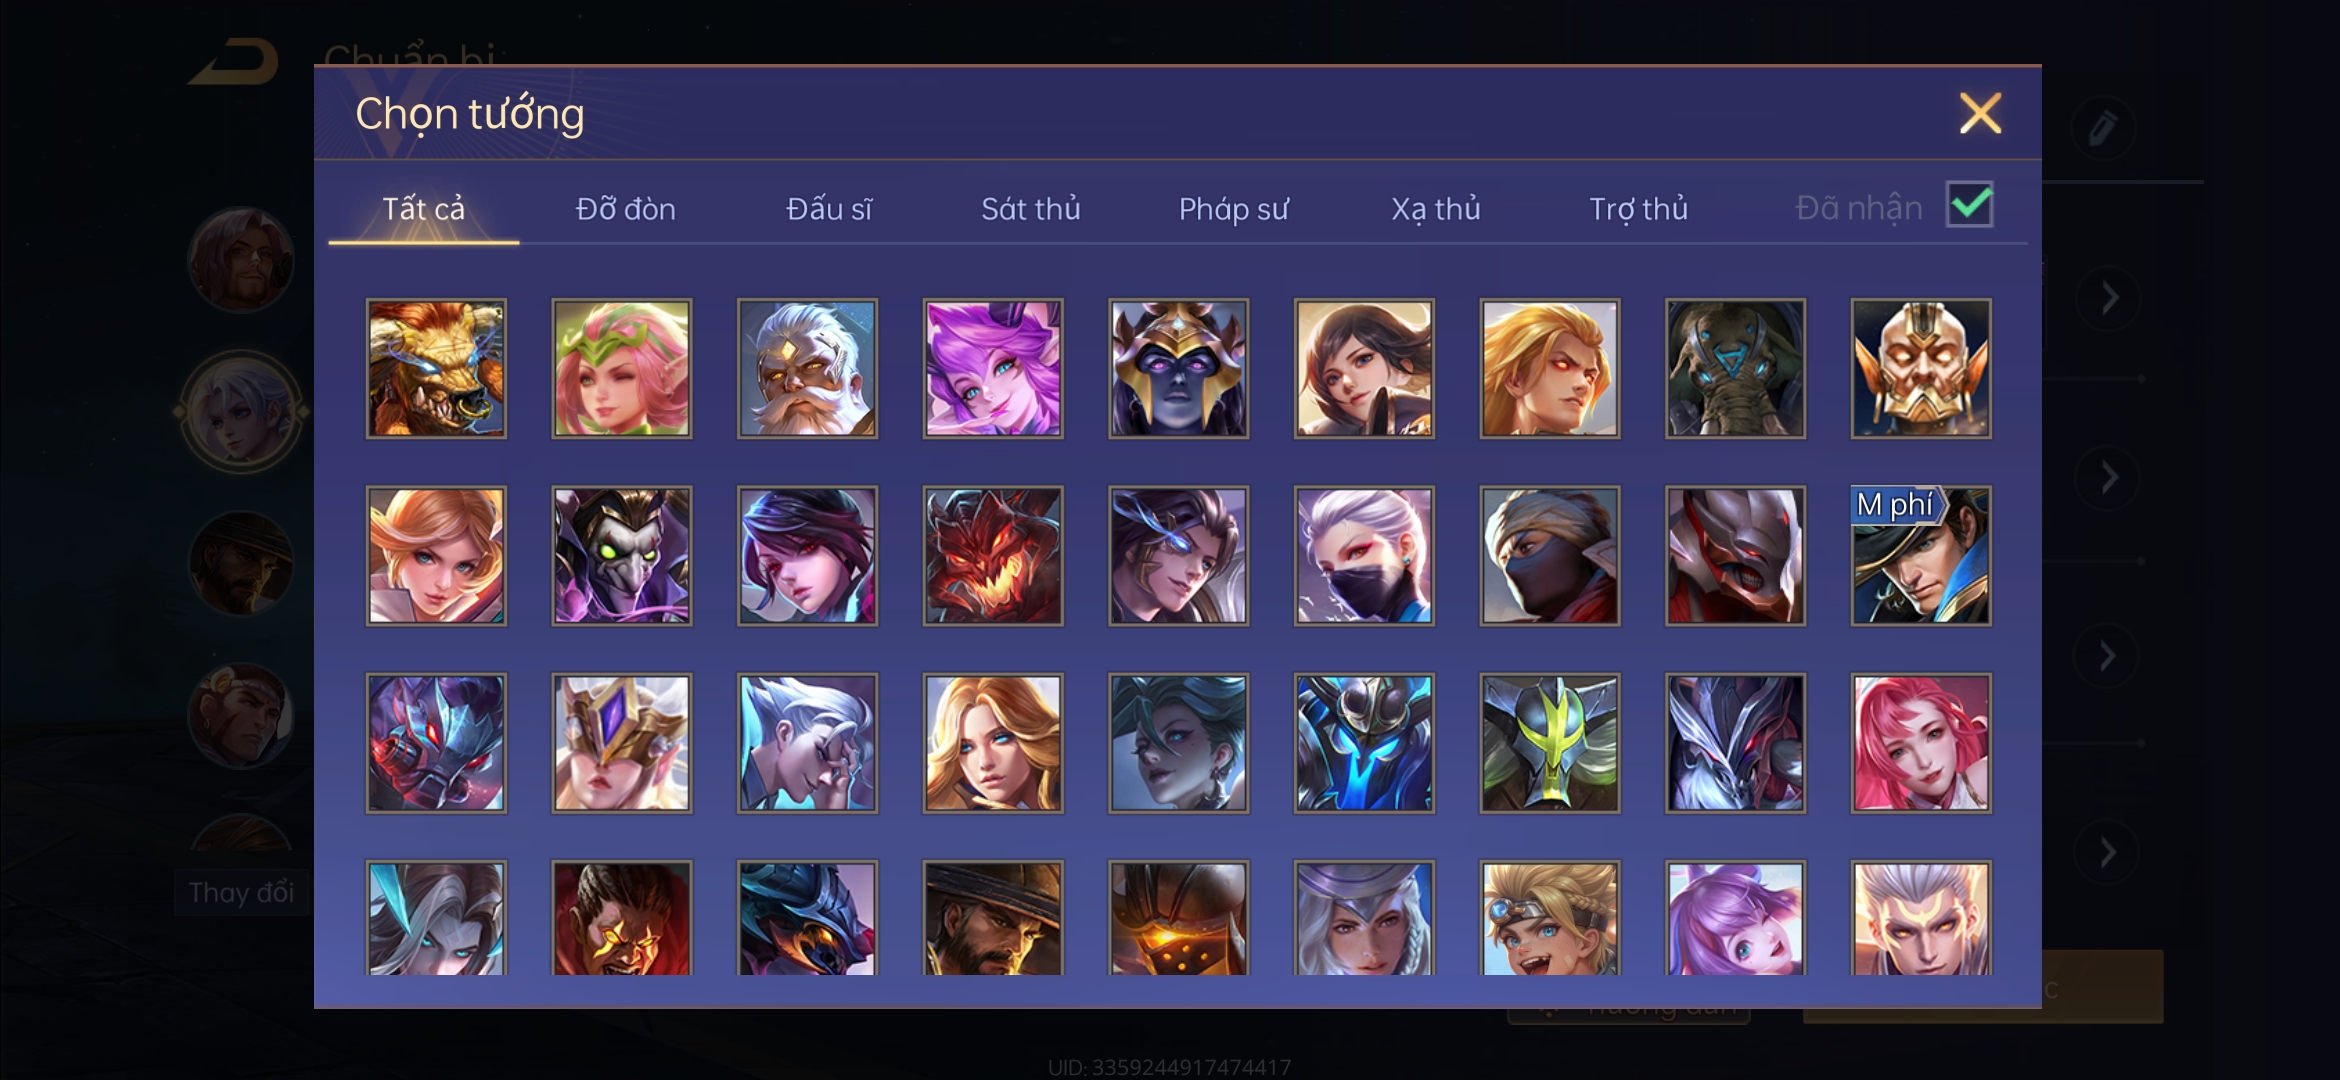
Task: Select the red-haired smiling woman hero
Action: 1921,743
